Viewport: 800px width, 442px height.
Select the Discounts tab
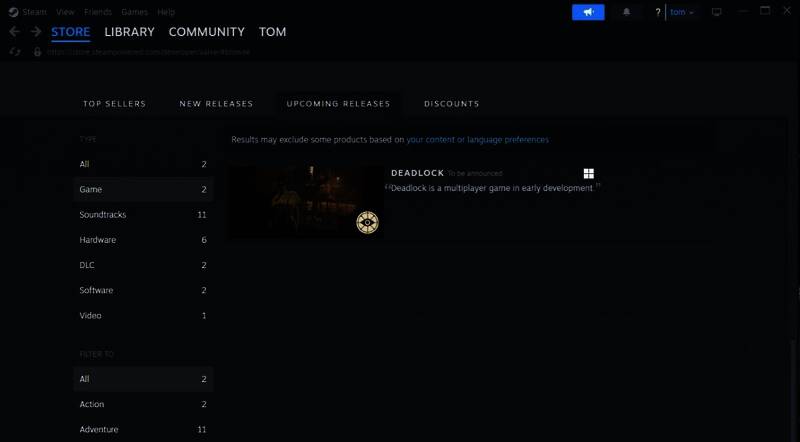point(451,104)
